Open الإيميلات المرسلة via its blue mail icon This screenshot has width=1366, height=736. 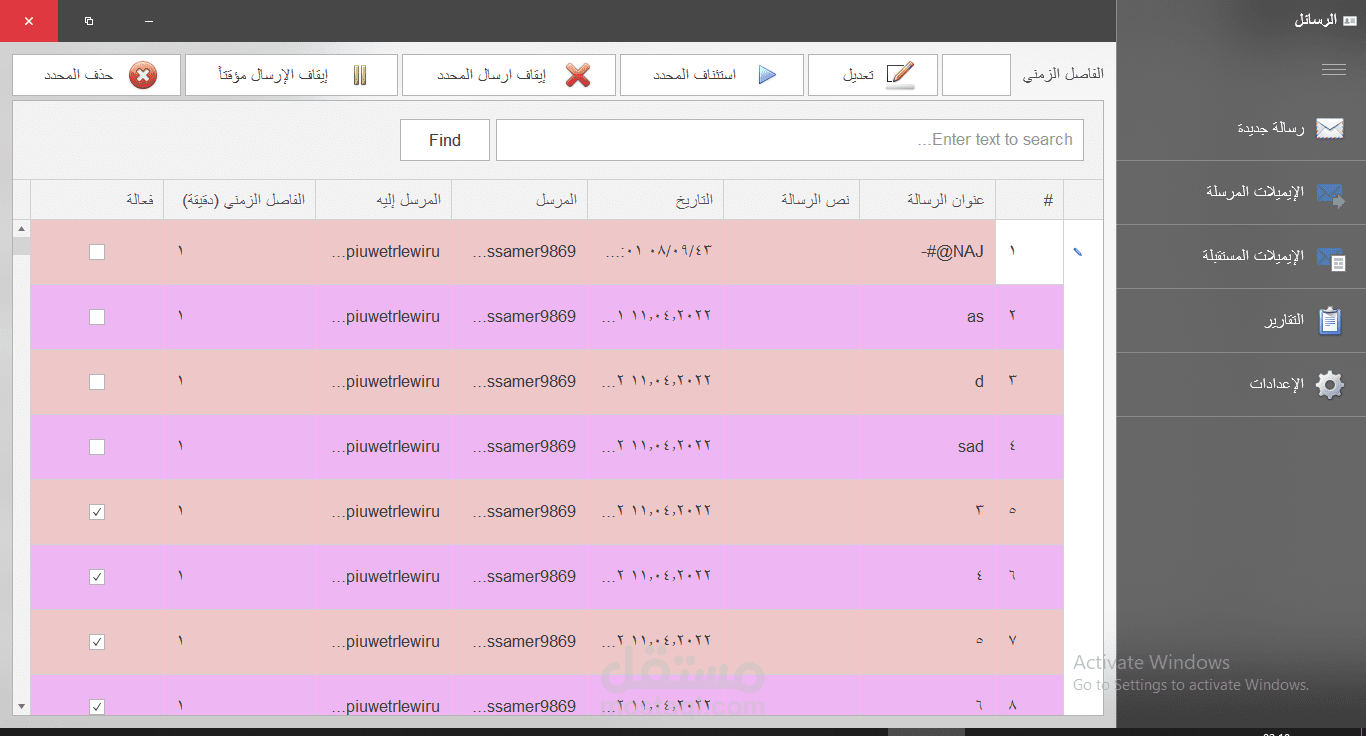(x=1330, y=192)
